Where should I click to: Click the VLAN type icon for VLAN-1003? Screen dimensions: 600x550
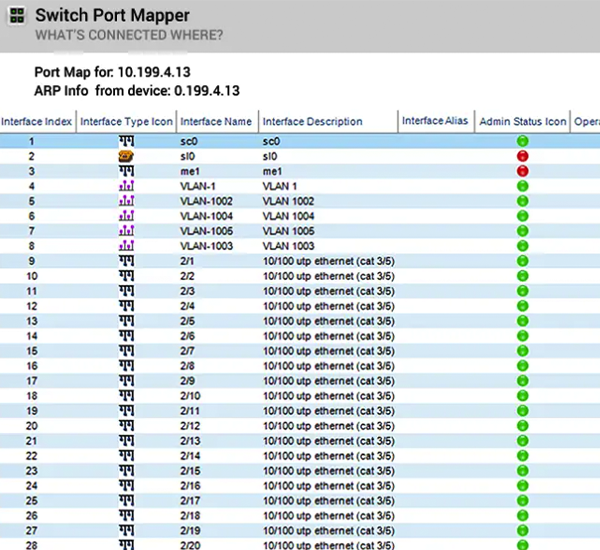tap(127, 246)
